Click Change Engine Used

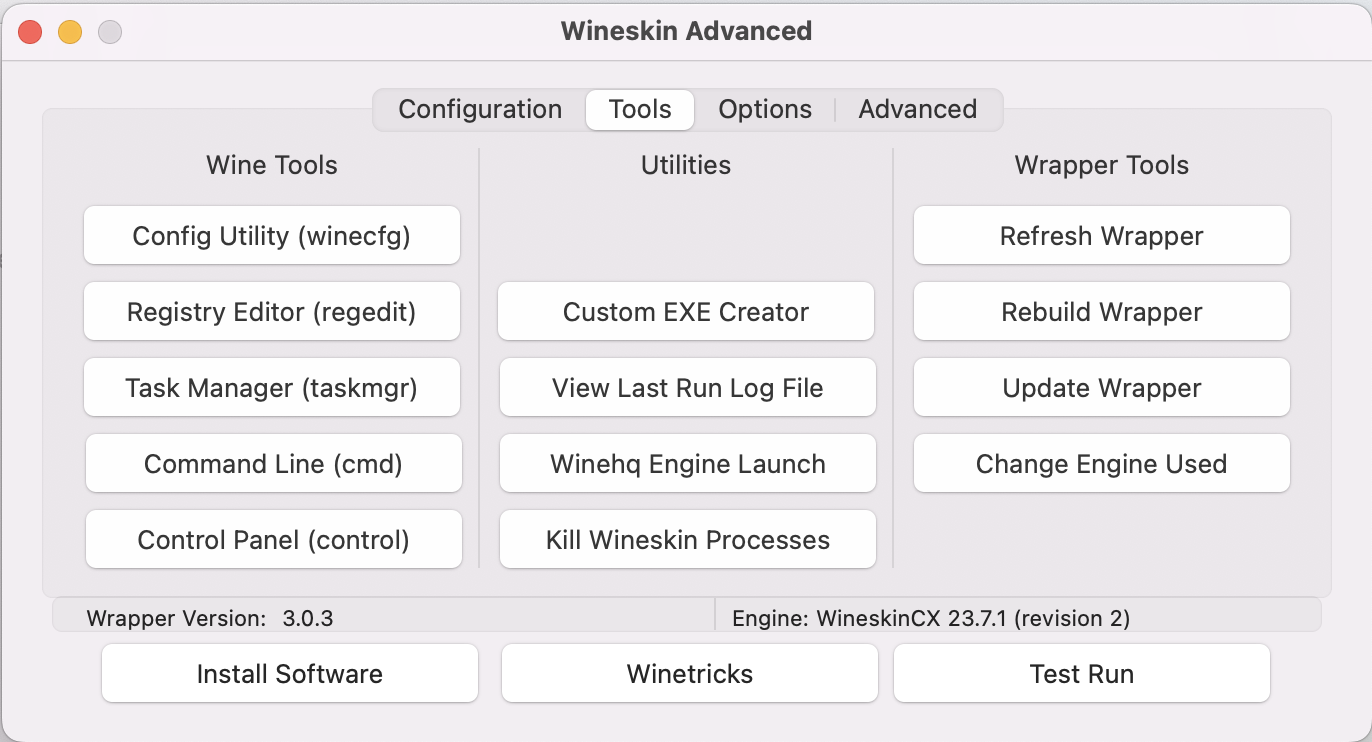(1102, 464)
